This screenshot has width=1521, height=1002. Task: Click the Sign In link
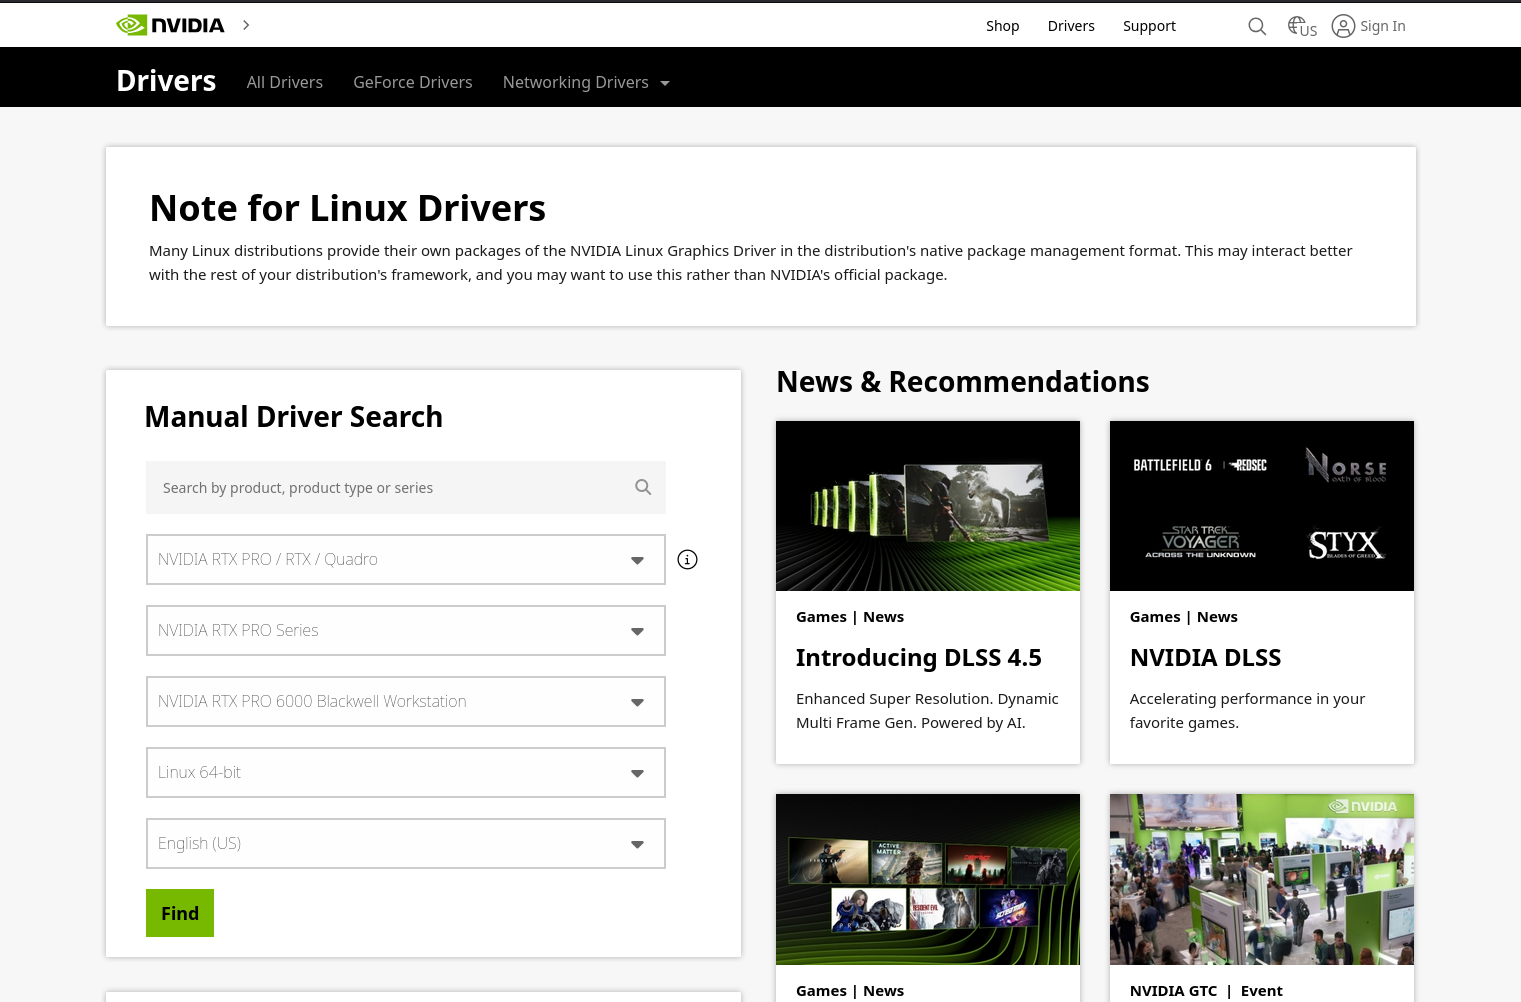pos(1382,26)
